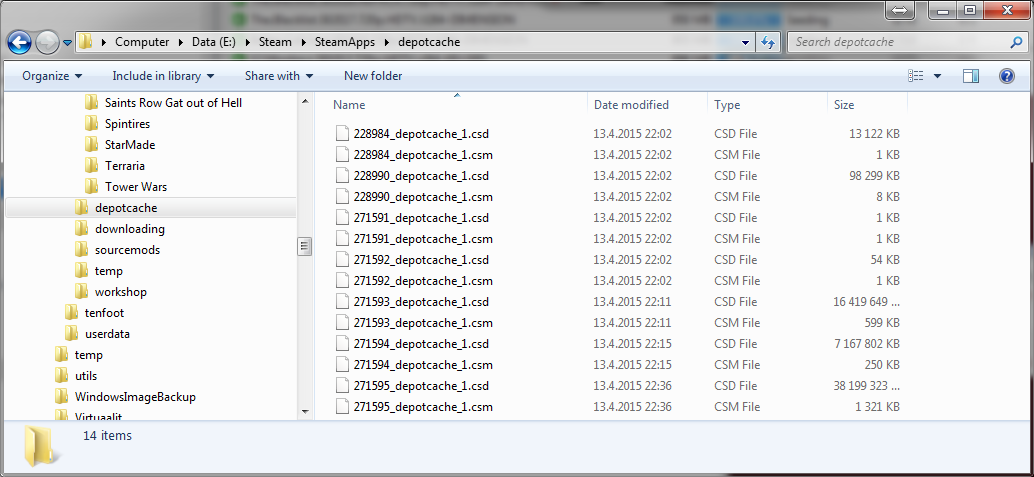Click the size cell 98 299 KB
Screen dimensions: 1034x477
[x=874, y=176]
